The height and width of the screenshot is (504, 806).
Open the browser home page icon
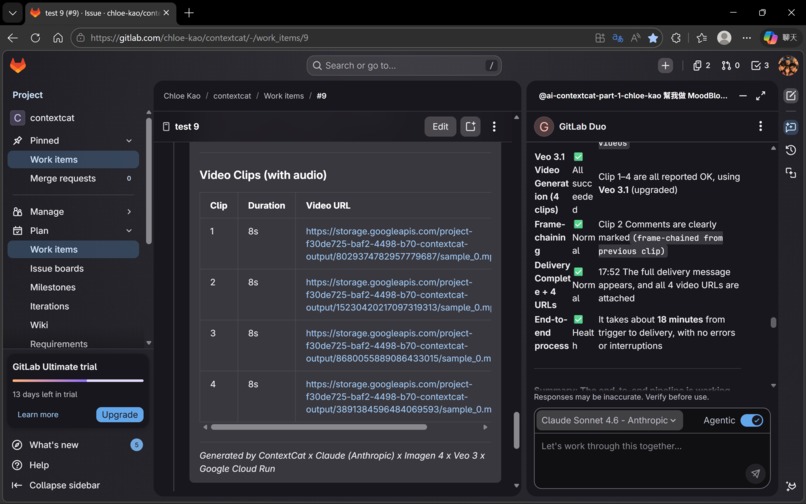tap(58, 38)
